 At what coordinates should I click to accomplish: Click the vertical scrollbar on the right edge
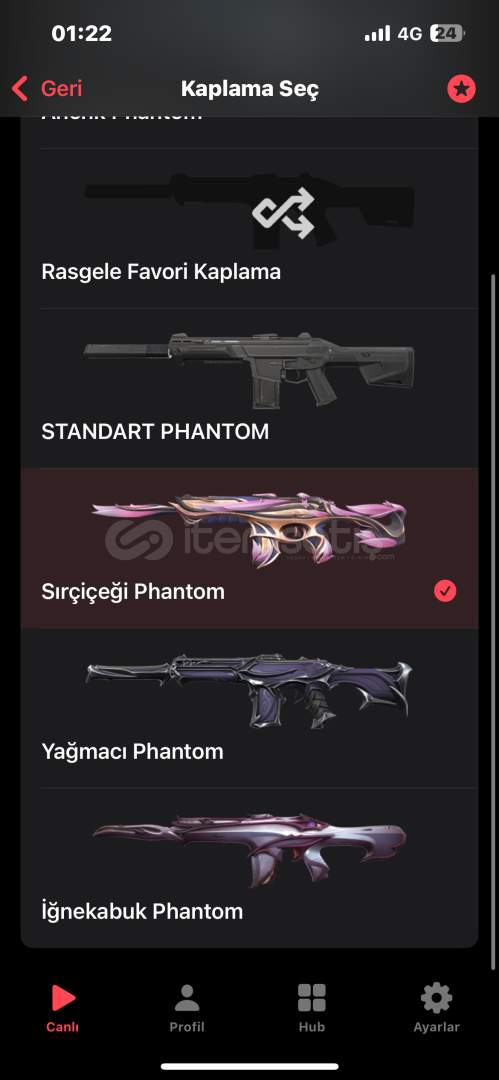tap(491, 621)
